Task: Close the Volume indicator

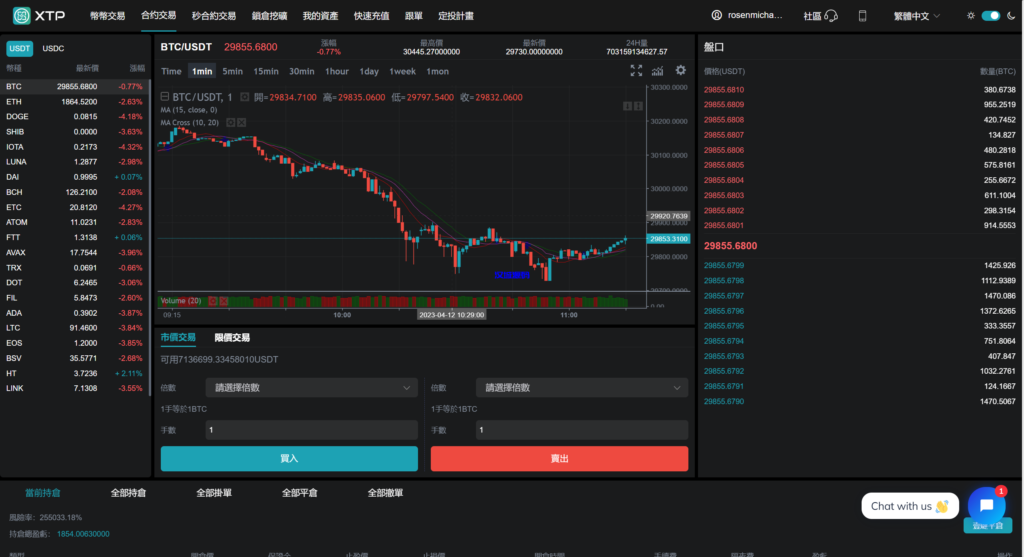Action: coord(224,301)
